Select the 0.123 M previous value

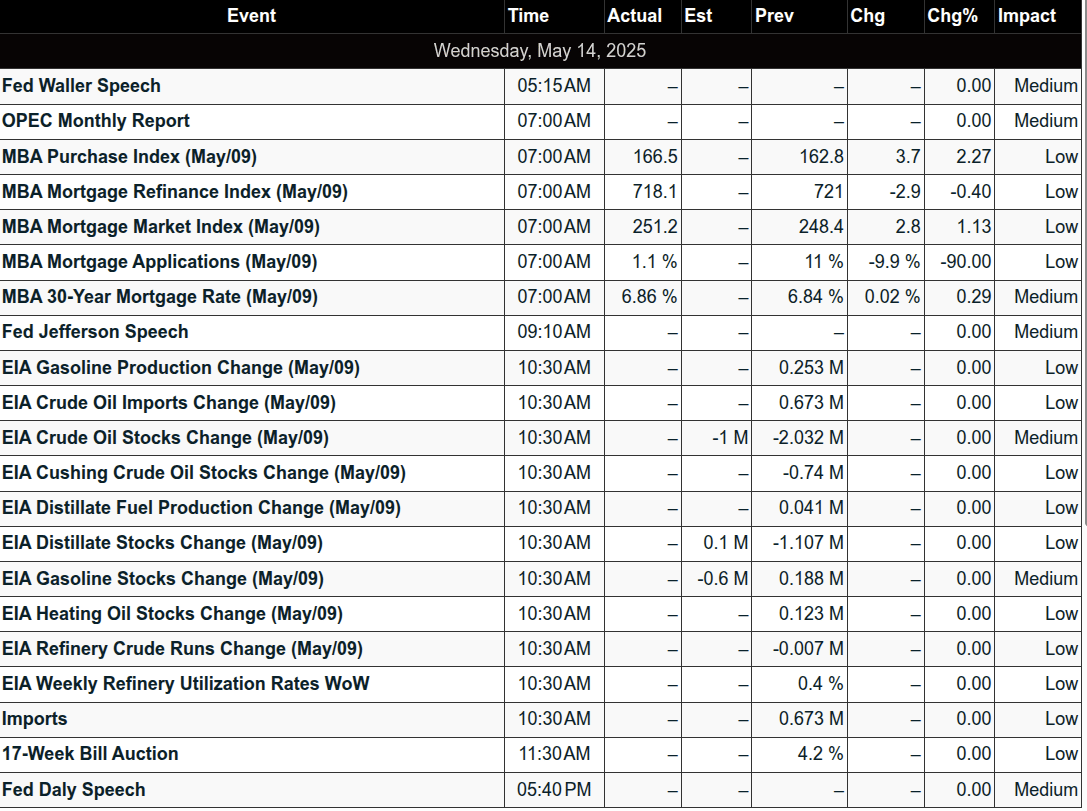pyautogui.click(x=811, y=613)
